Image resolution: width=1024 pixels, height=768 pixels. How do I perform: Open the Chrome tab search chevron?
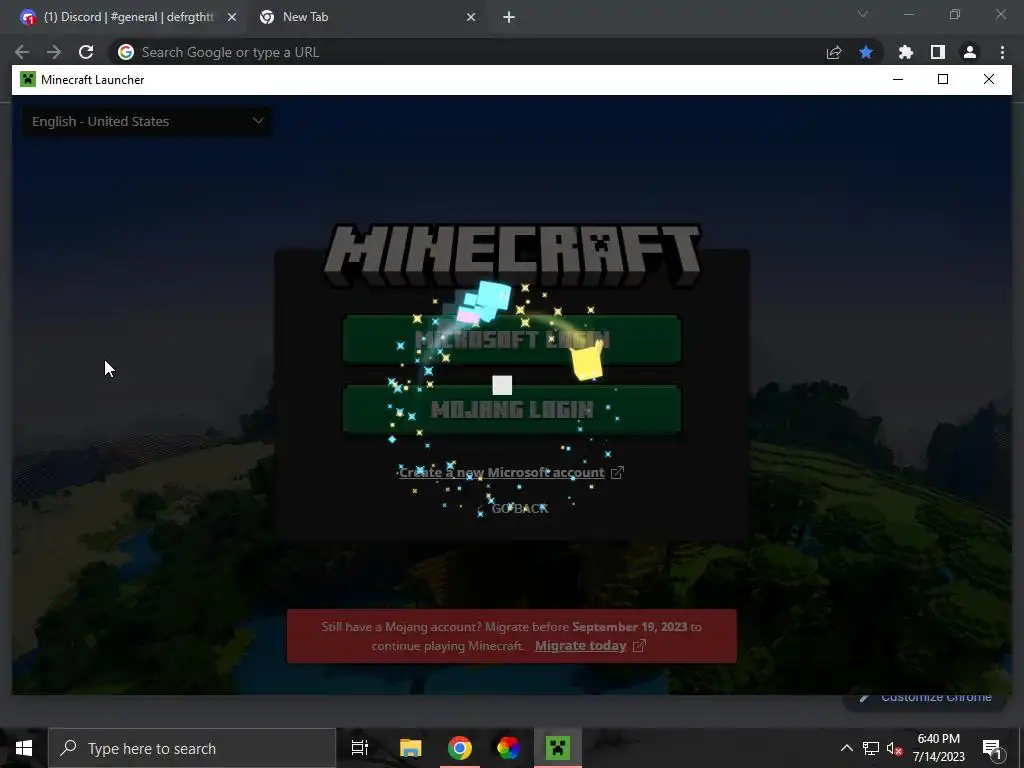[863, 14]
